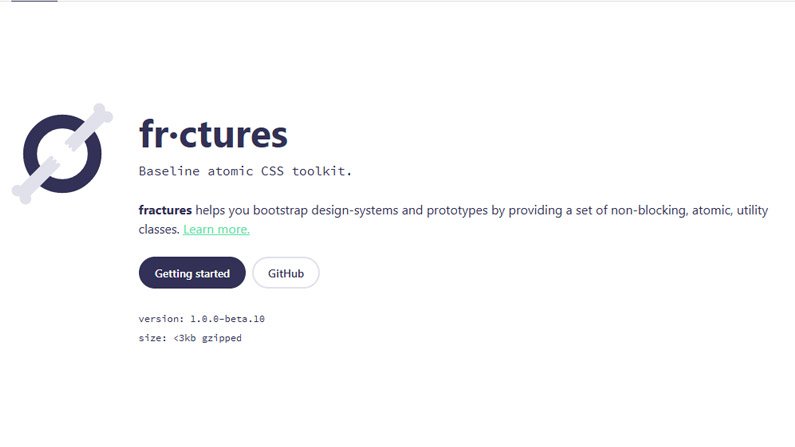Click the word CSS in the tagline
The width and height of the screenshot is (795, 447).
click(x=272, y=171)
